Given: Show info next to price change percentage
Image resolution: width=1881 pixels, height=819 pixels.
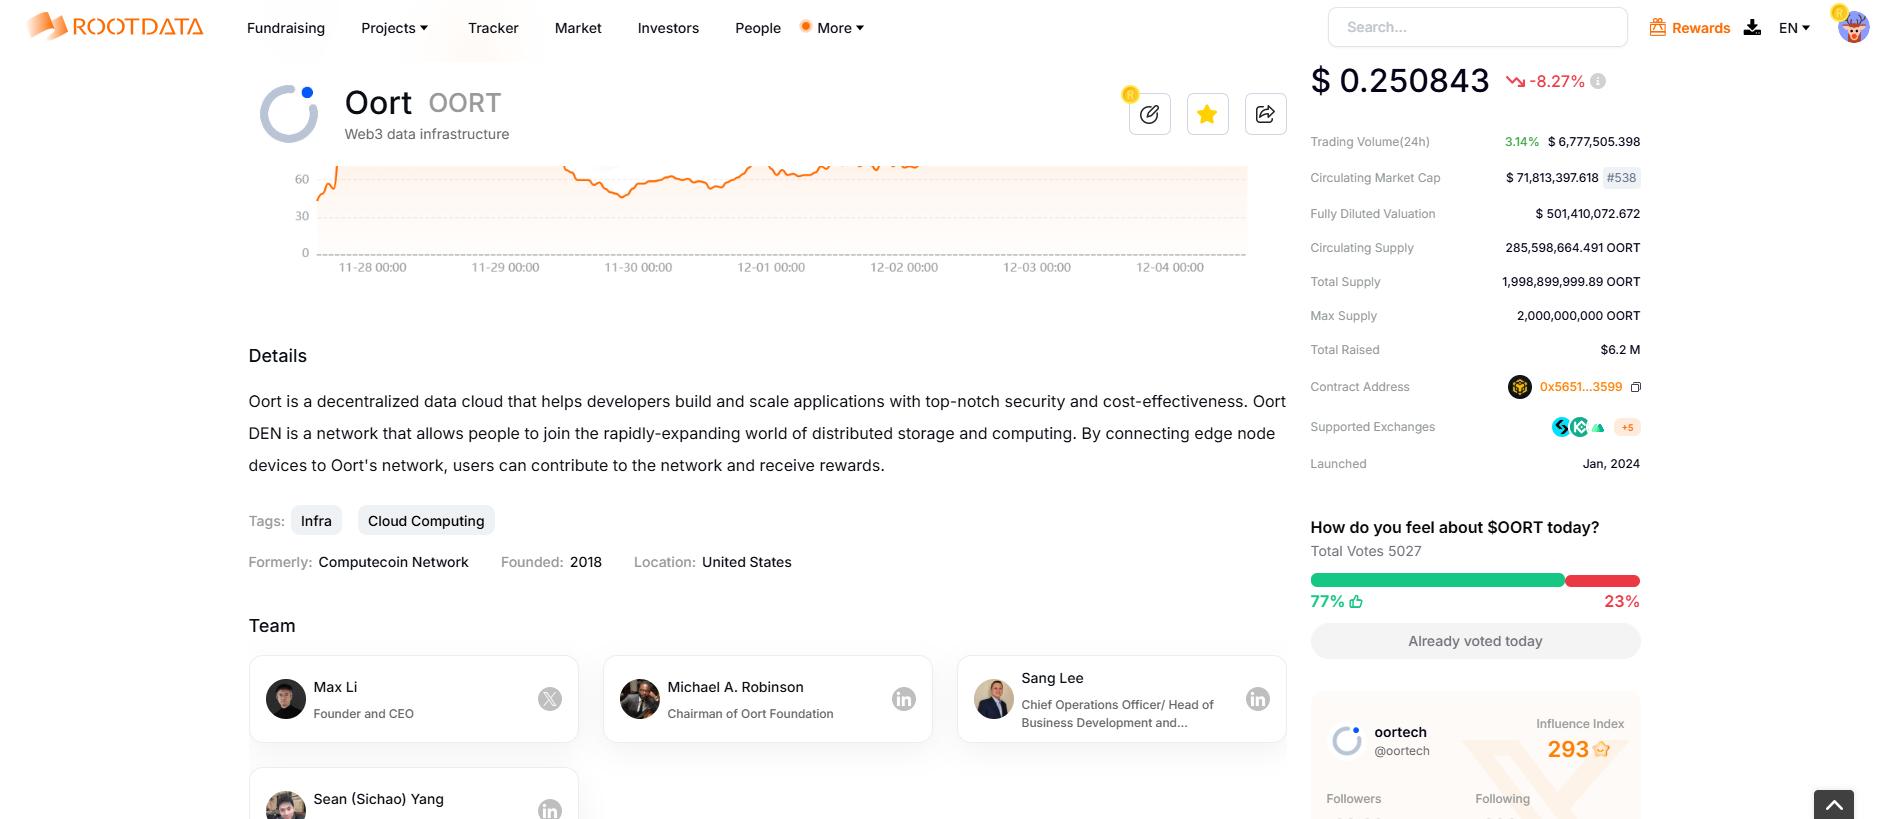Looking at the screenshot, I should [1598, 81].
